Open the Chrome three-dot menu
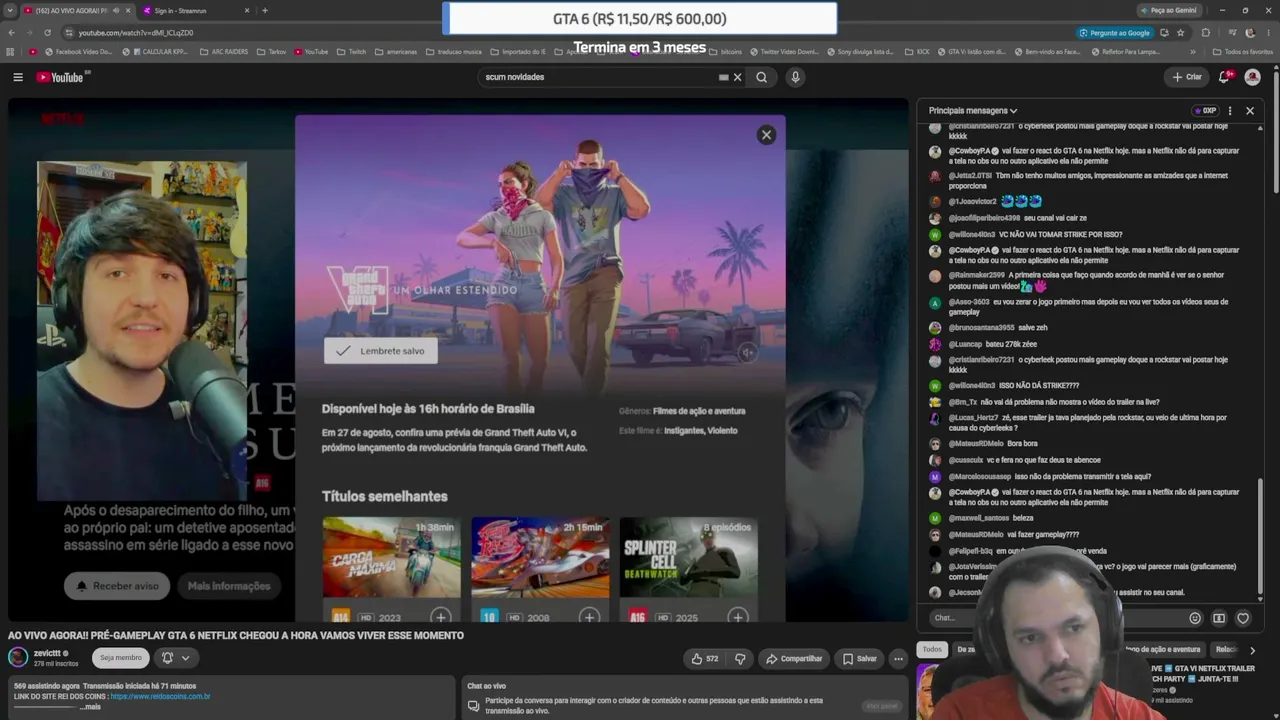Viewport: 1280px width, 720px height. pyautogui.click(x=1267, y=33)
